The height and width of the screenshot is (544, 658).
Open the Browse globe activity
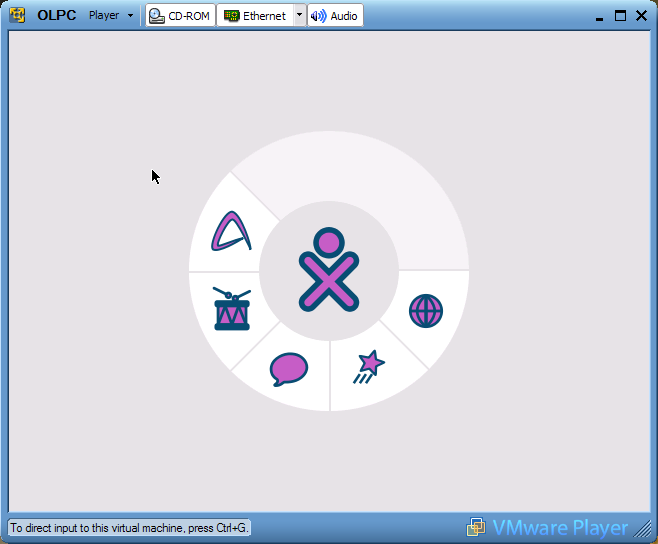point(426,311)
